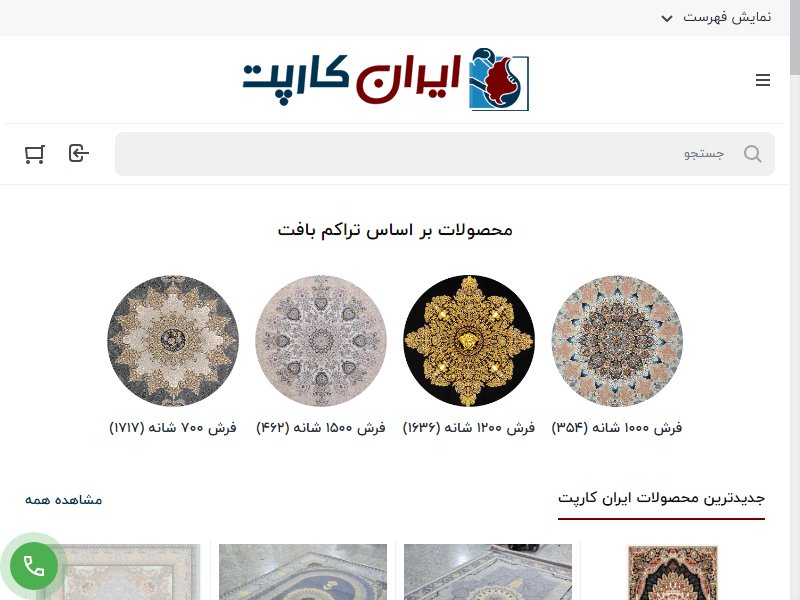Open the نمایش فهرست menu label
Viewport: 800px width, 600px height.
coord(727,17)
